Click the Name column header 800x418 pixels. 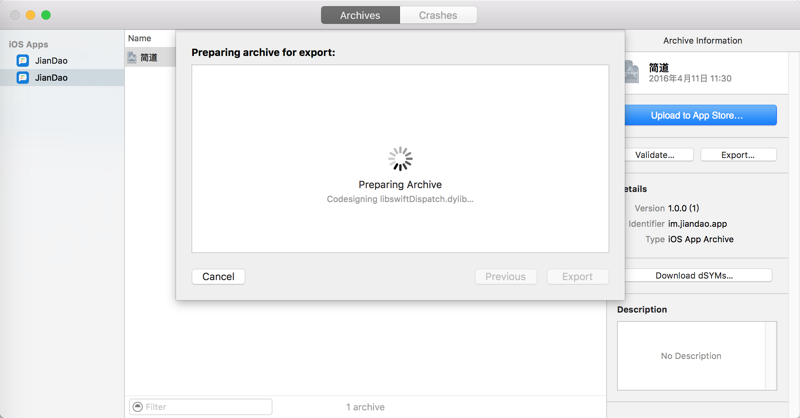[x=139, y=38]
